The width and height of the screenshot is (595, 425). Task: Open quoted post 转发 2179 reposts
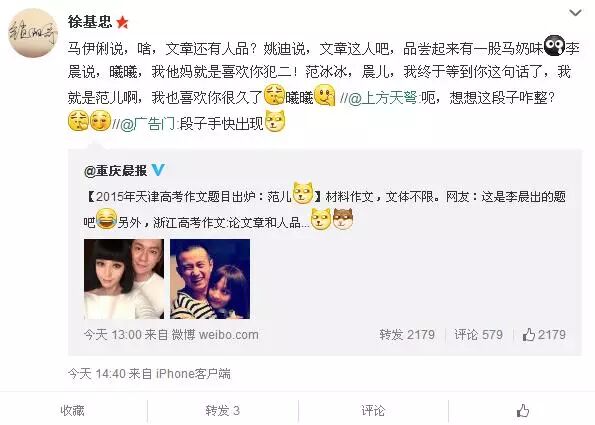click(x=407, y=335)
